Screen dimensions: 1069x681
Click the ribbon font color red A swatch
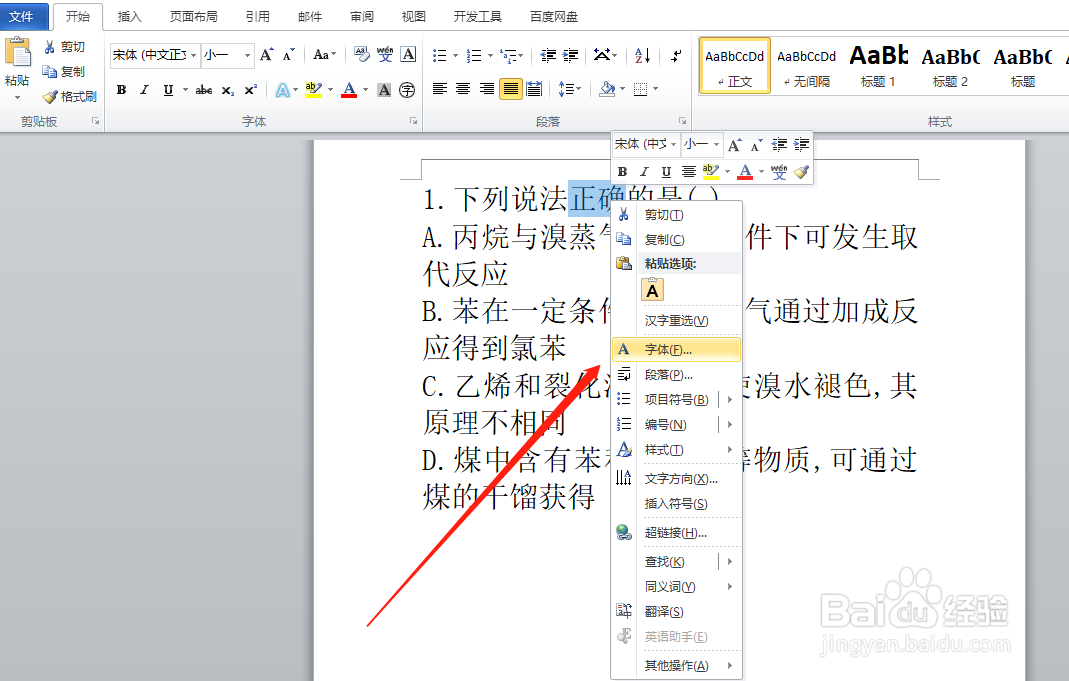[349, 90]
